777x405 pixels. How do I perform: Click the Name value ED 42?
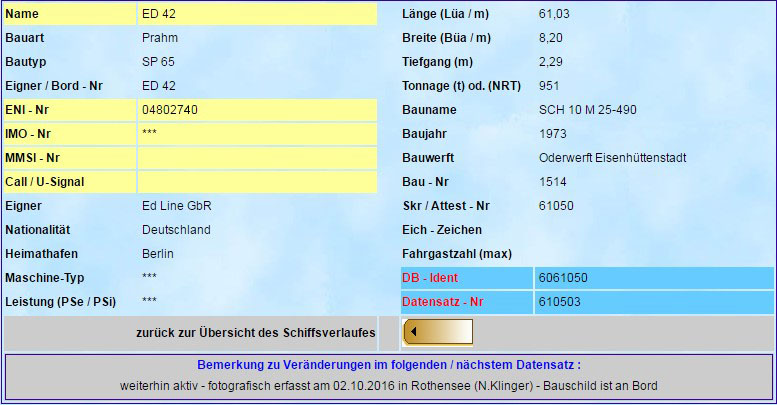pyautogui.click(x=159, y=14)
